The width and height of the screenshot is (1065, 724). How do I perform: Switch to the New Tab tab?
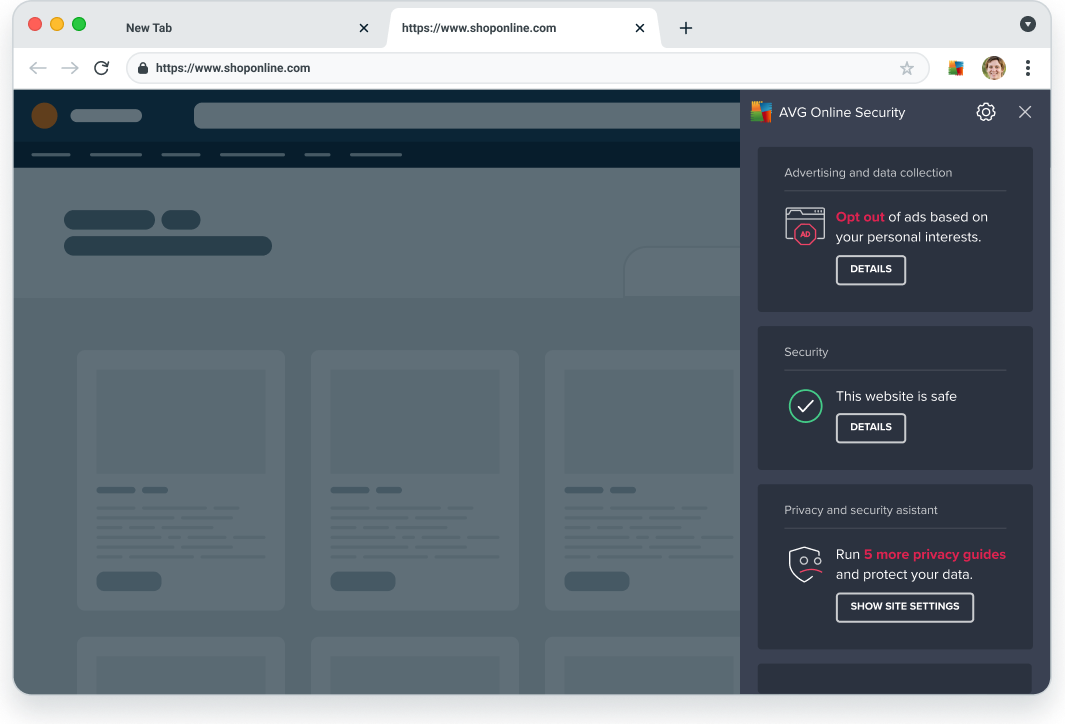pos(149,28)
